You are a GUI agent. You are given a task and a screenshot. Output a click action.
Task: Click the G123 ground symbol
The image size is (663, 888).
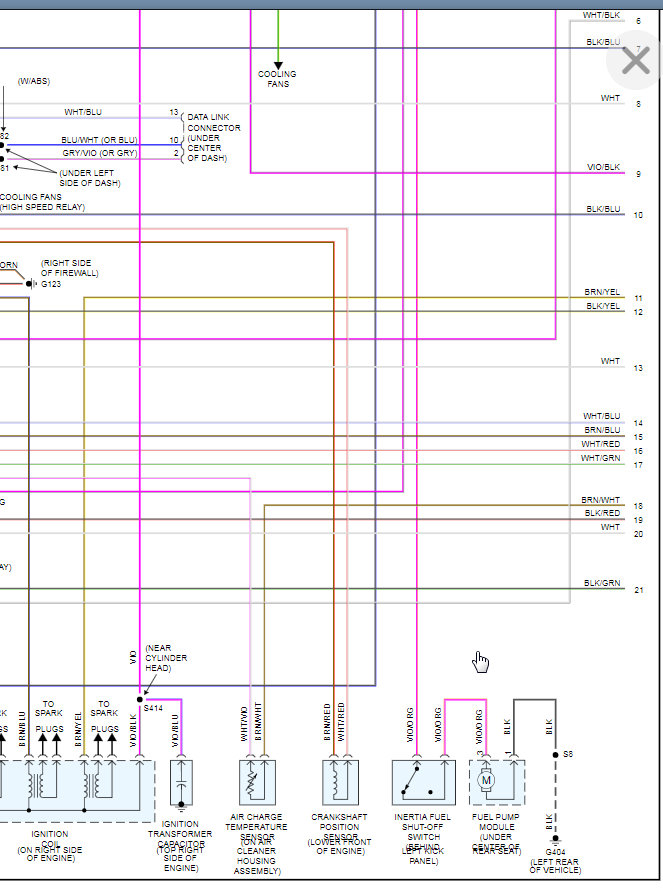click(x=31, y=284)
